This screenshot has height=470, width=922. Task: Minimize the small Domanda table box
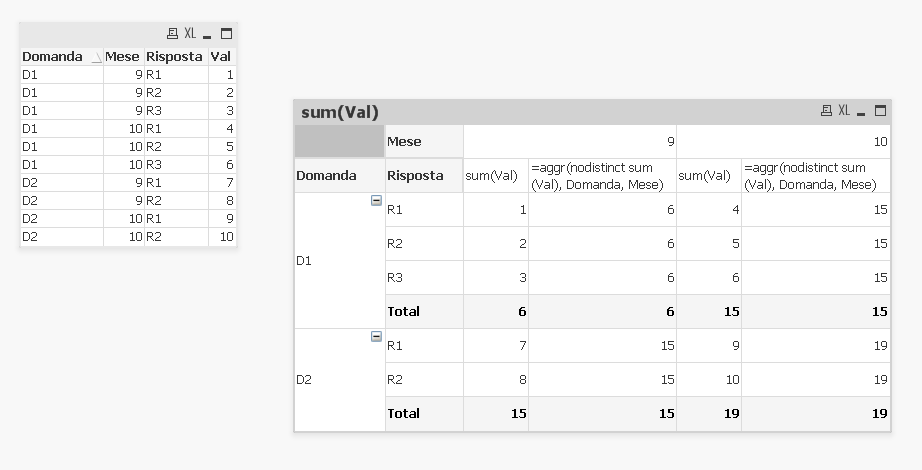click(208, 34)
